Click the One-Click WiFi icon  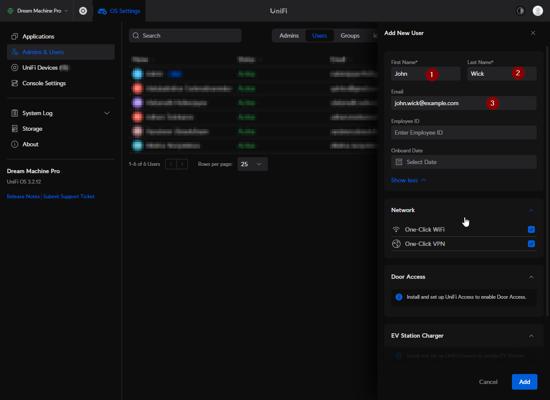coord(396,229)
